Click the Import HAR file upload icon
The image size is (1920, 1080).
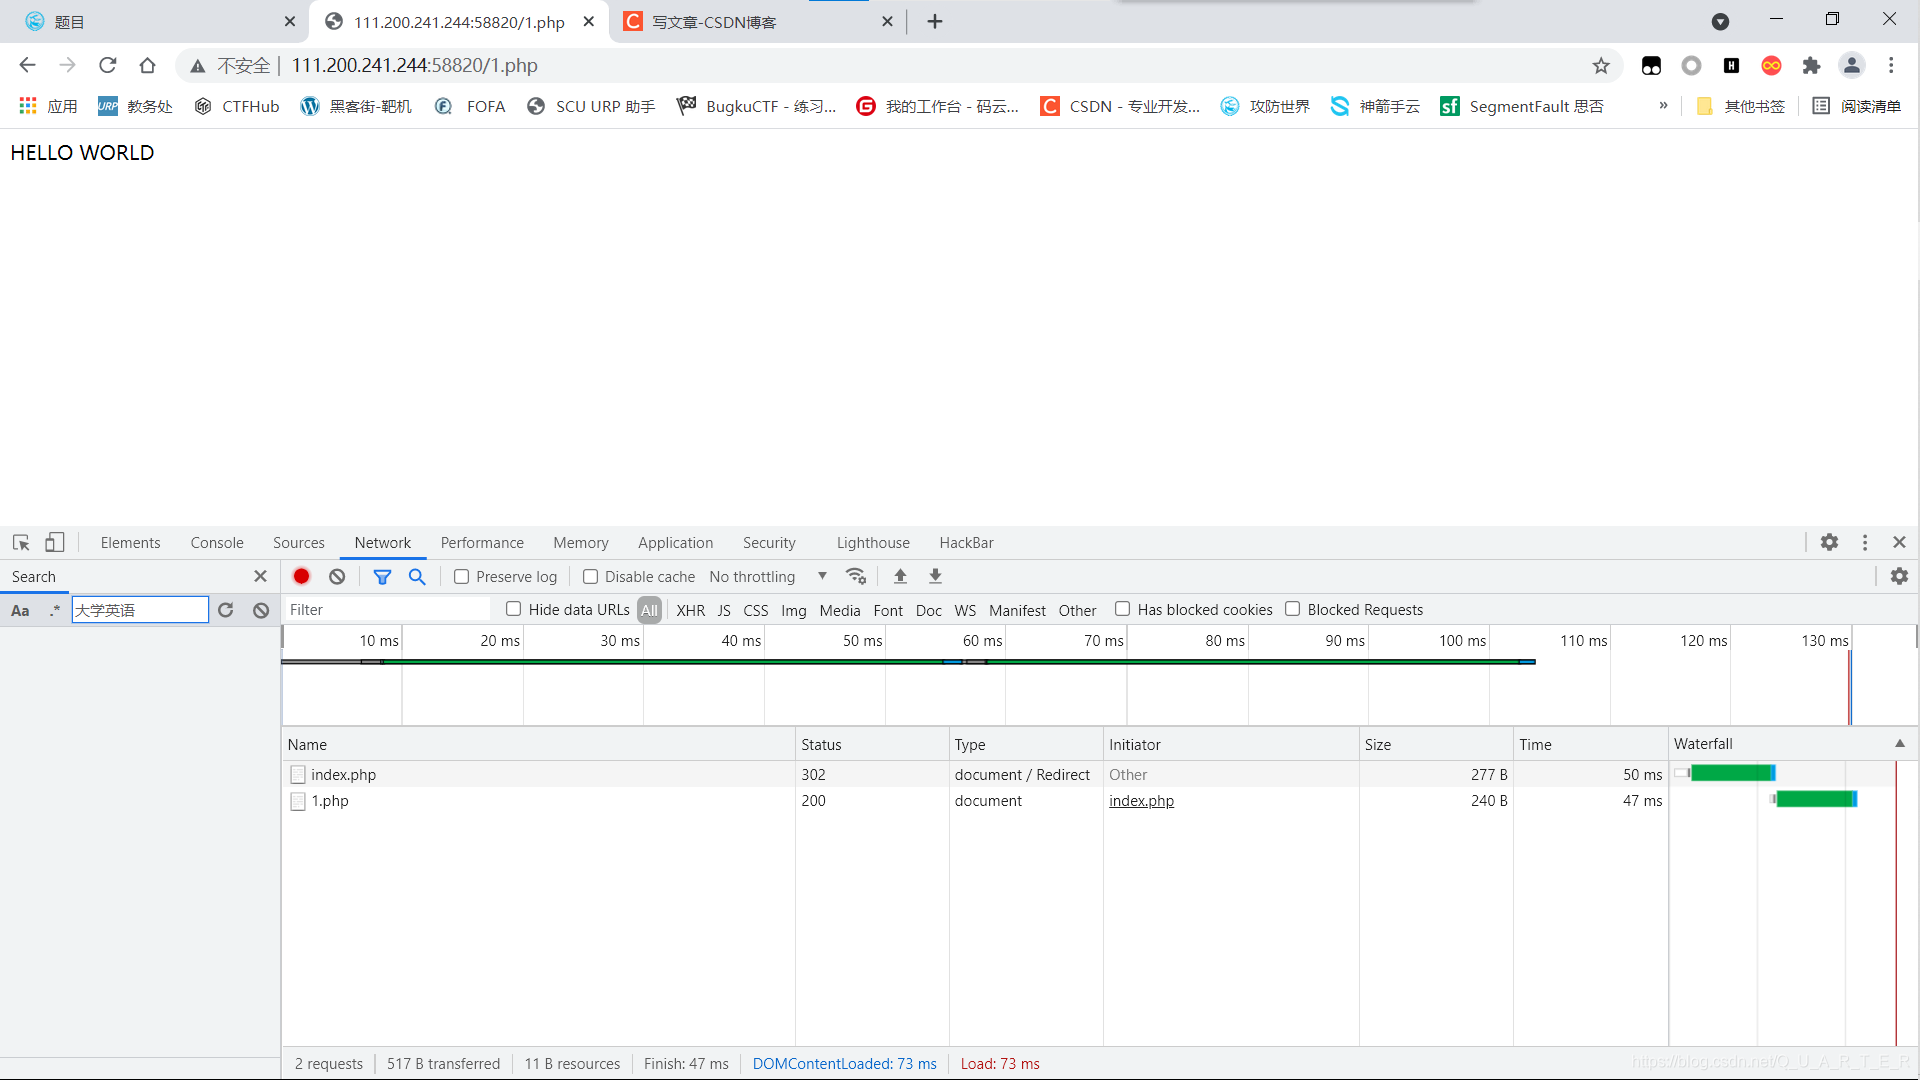(900, 576)
